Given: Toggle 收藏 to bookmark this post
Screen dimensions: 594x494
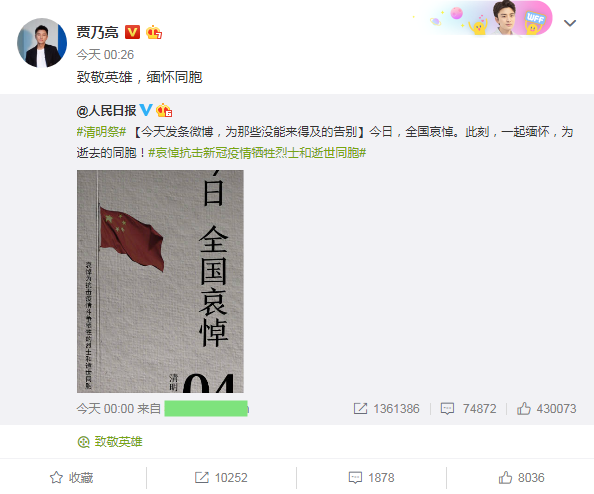Looking at the screenshot, I should 72,478.
